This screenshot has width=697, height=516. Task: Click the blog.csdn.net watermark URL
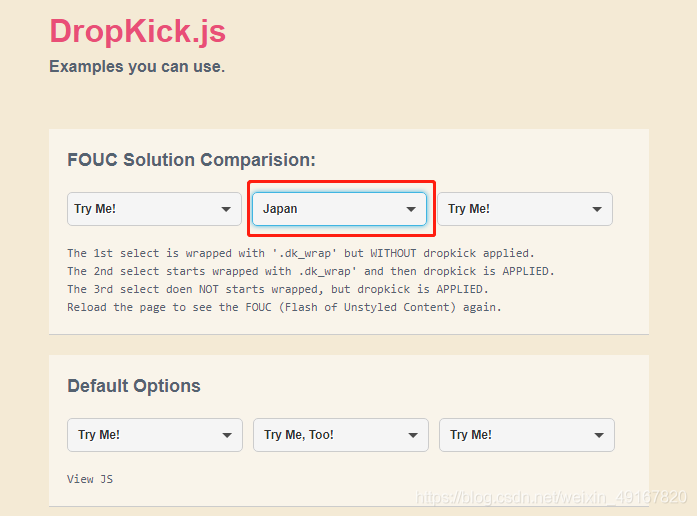coord(552,497)
